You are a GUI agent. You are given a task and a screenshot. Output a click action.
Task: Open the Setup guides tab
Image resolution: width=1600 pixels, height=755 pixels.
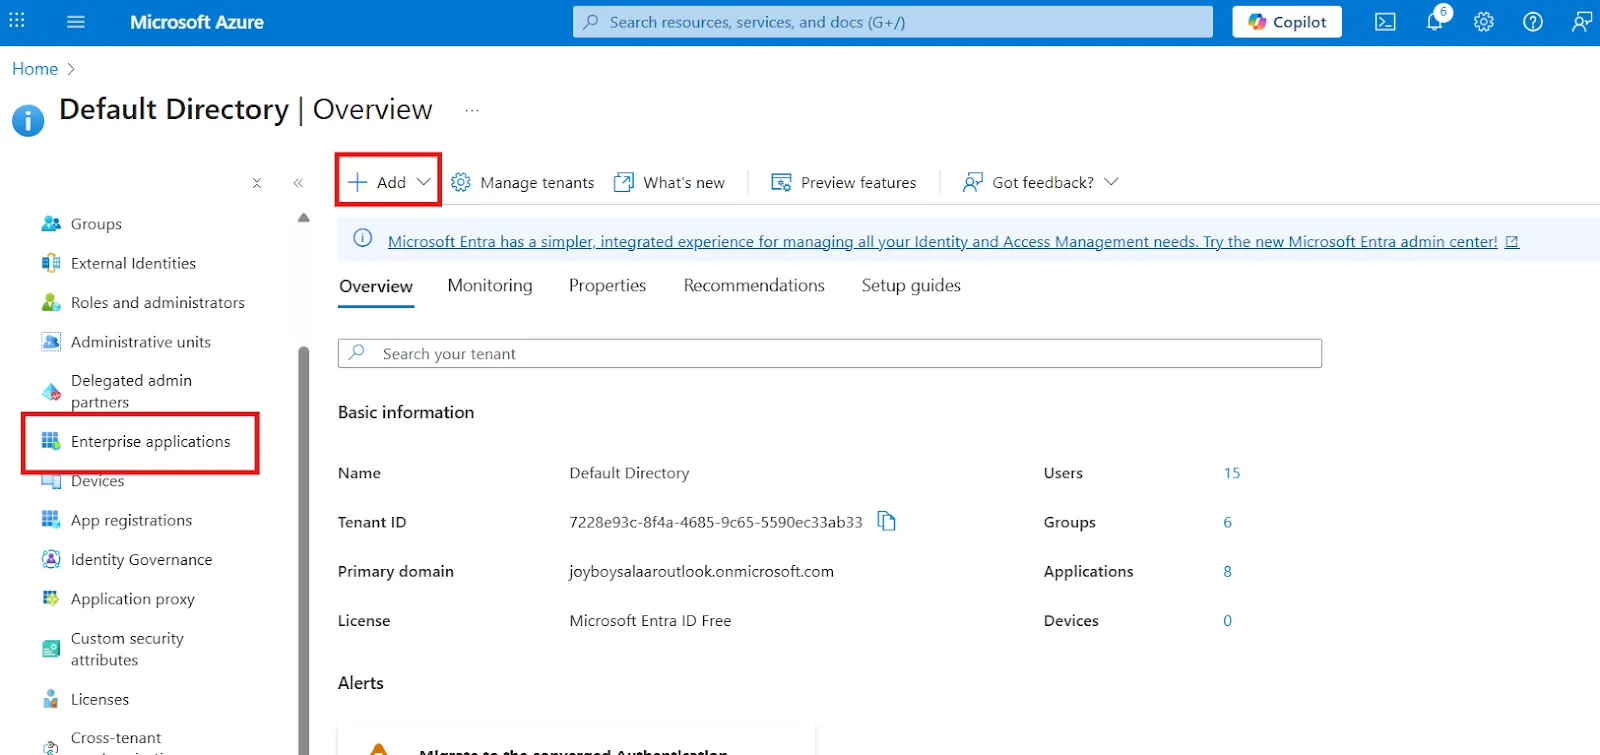click(911, 286)
